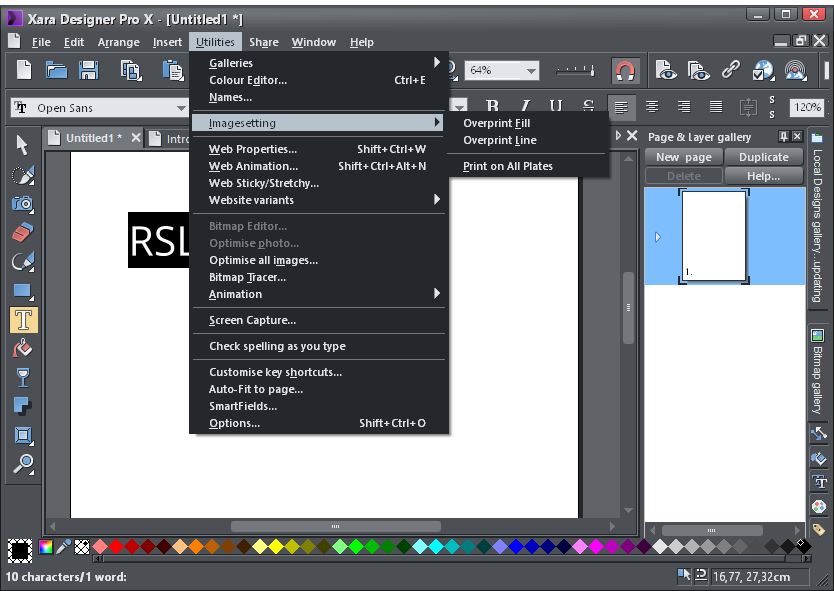This screenshot has height=591, width=834.
Task: Expand page 1 layers triangle
Action: pyautogui.click(x=658, y=237)
